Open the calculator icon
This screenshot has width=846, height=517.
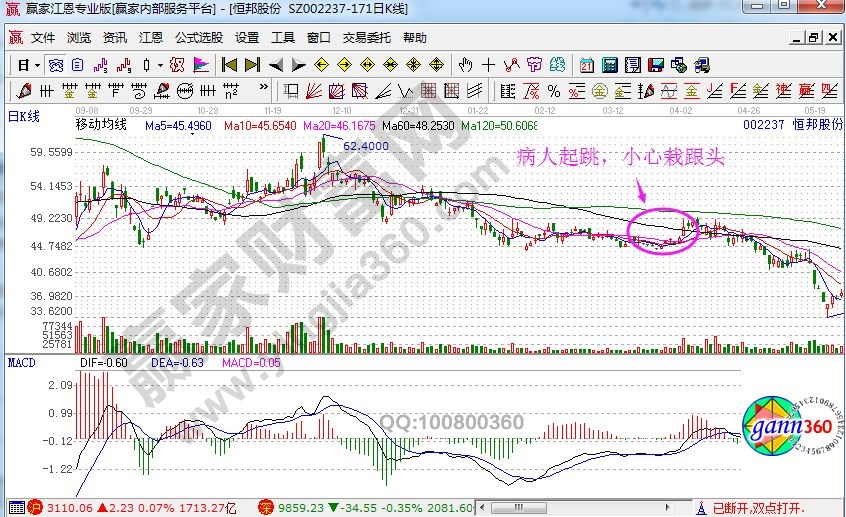tap(610, 65)
